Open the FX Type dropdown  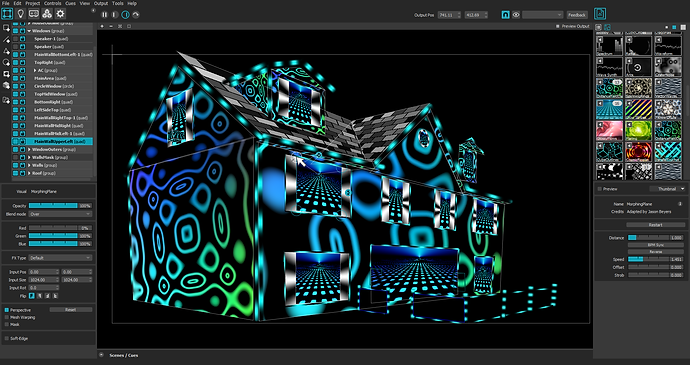pyautogui.click(x=60, y=258)
